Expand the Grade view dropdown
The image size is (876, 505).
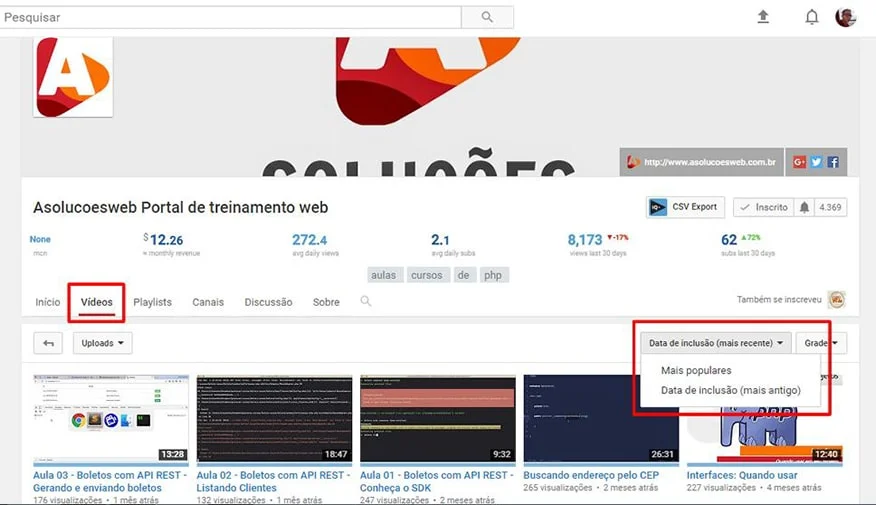click(821, 343)
